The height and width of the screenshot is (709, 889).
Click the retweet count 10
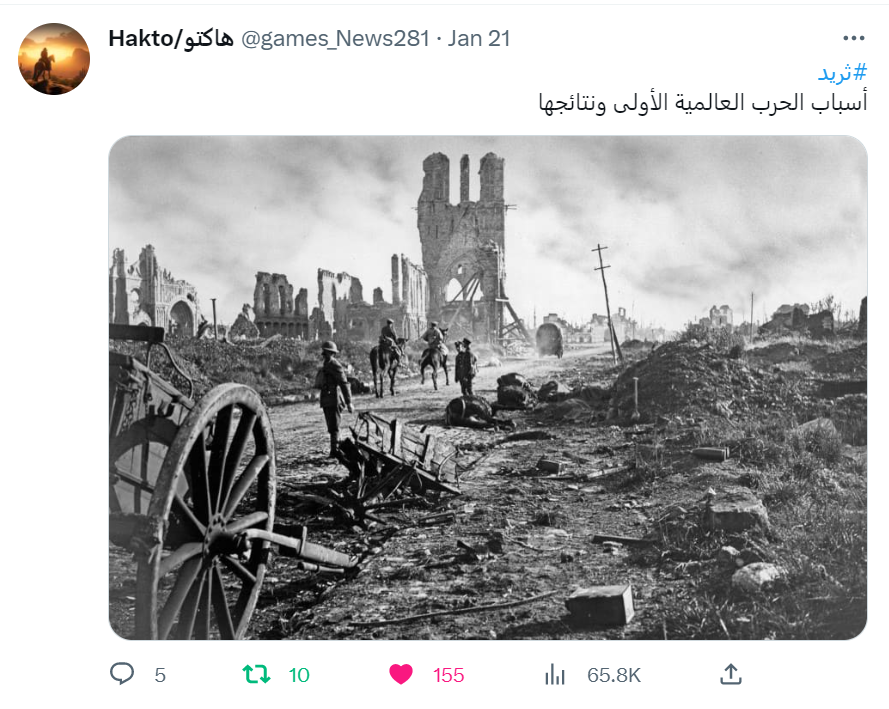click(x=299, y=675)
